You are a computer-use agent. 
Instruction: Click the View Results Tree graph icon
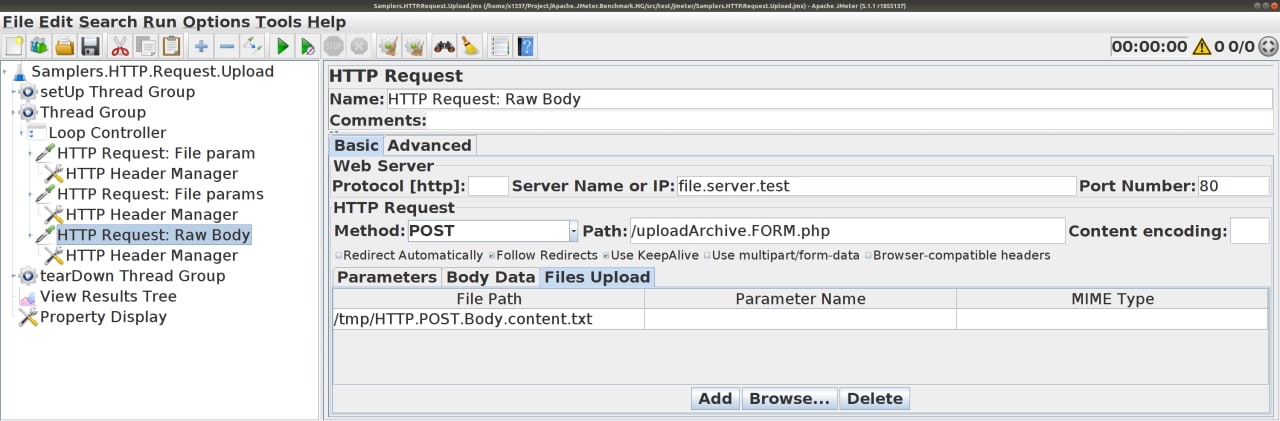click(x=28, y=296)
